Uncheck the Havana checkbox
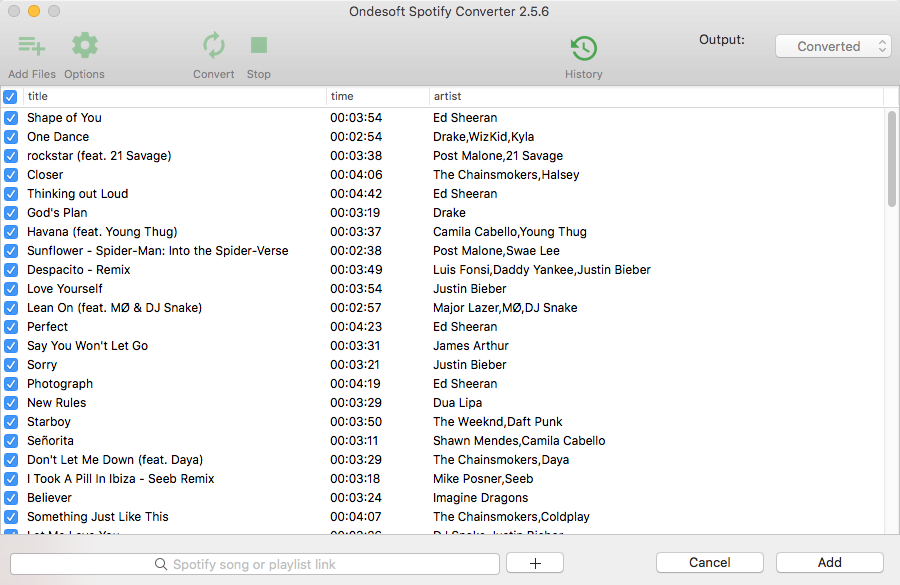 tap(11, 232)
